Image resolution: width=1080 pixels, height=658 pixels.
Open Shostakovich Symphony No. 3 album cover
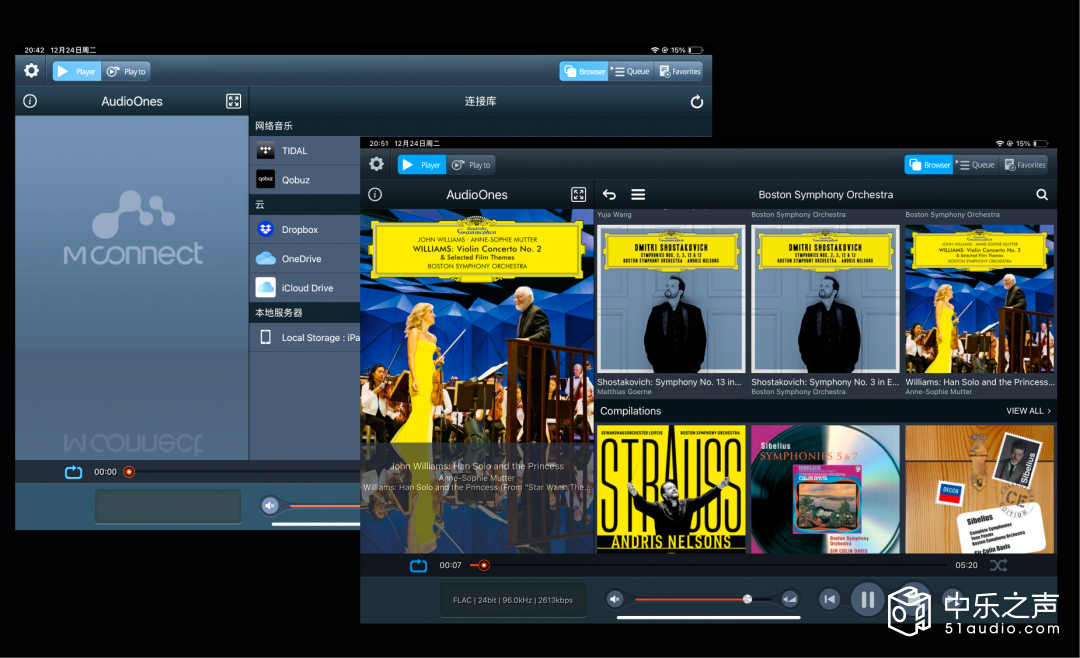point(825,299)
